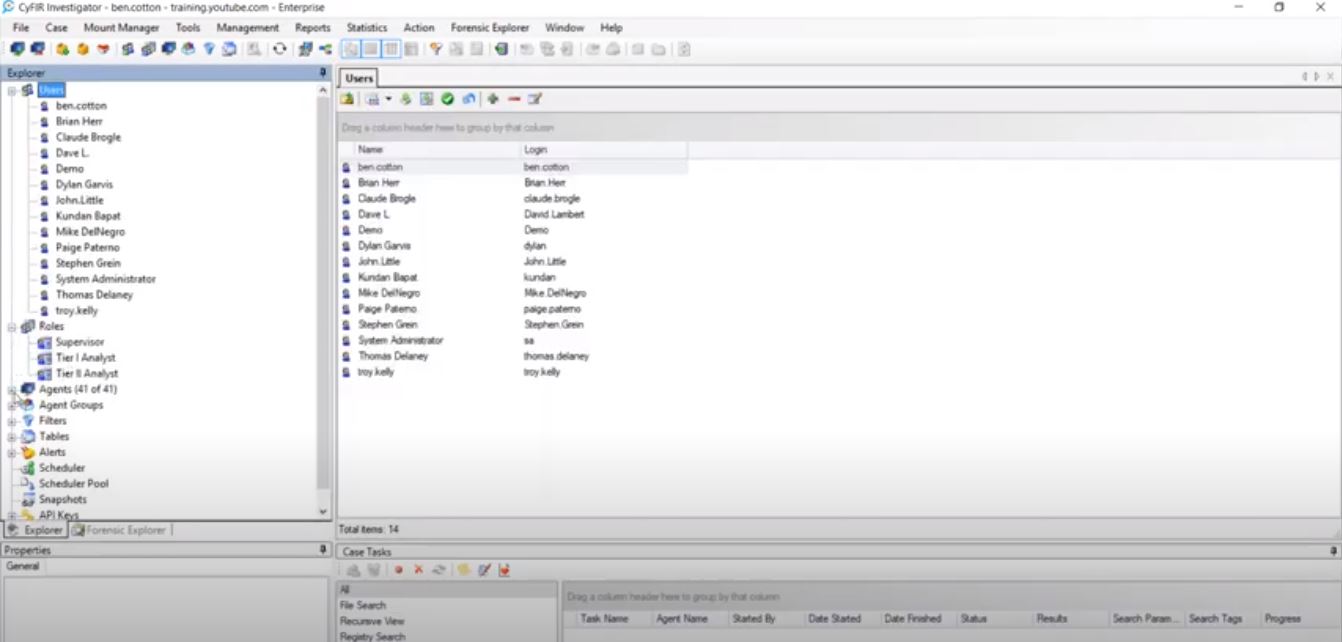This screenshot has height=642, width=1342.
Task: Click the orange filter icon in main toolbar
Action: 436,48
